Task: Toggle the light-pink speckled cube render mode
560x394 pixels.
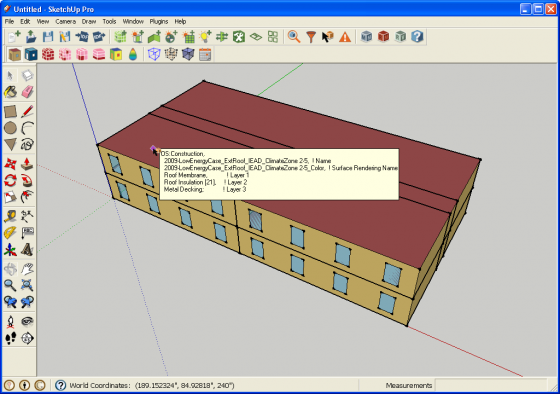Action: coord(65,54)
